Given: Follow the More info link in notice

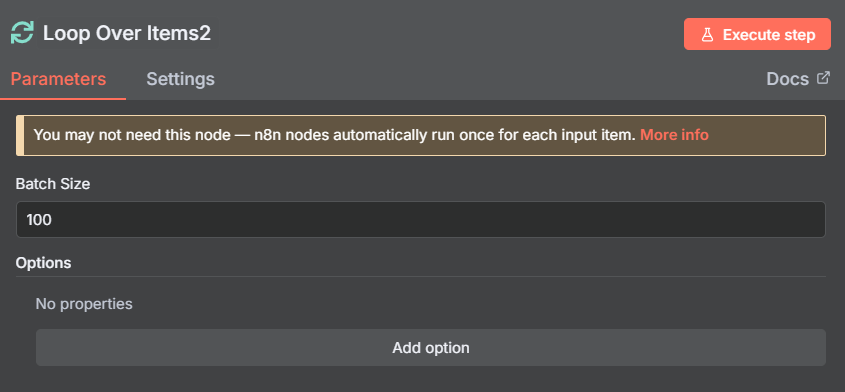Looking at the screenshot, I should coord(674,135).
